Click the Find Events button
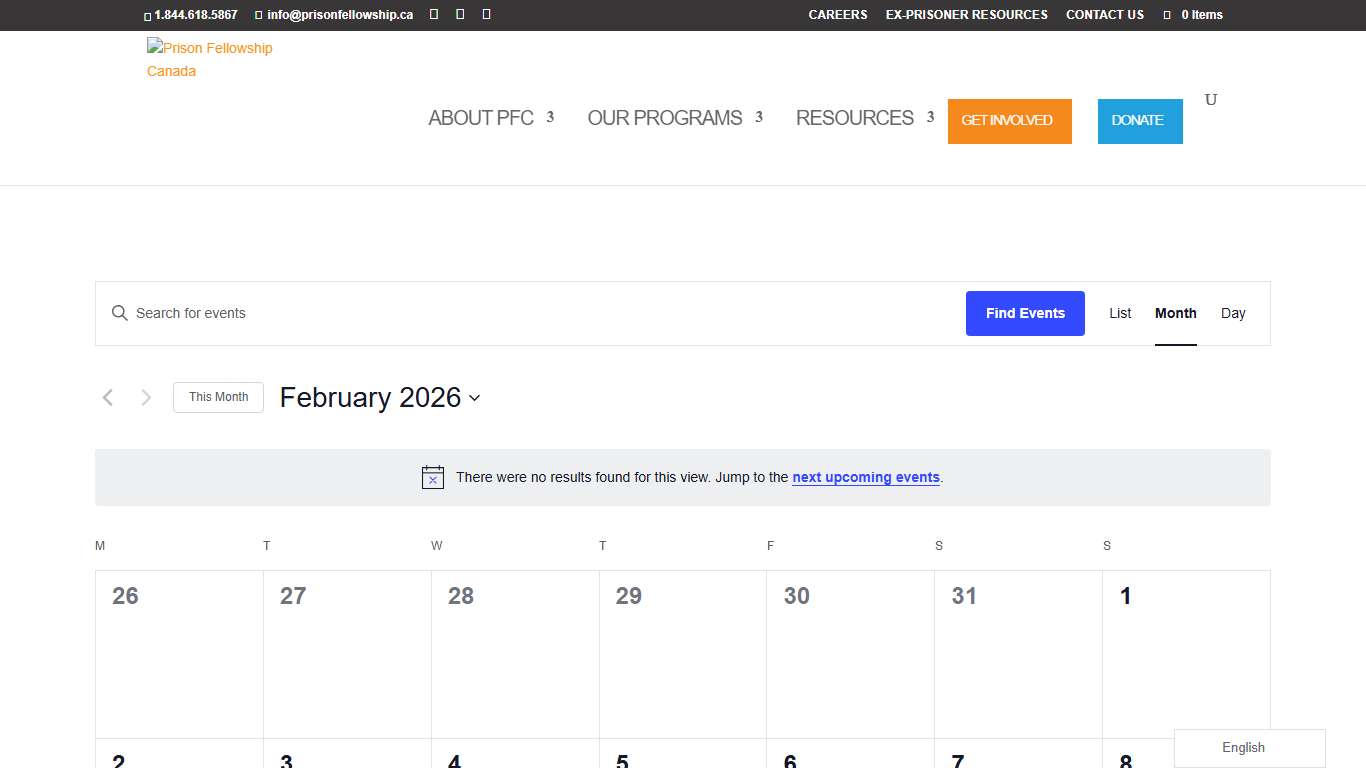The image size is (1366, 768). click(1025, 313)
